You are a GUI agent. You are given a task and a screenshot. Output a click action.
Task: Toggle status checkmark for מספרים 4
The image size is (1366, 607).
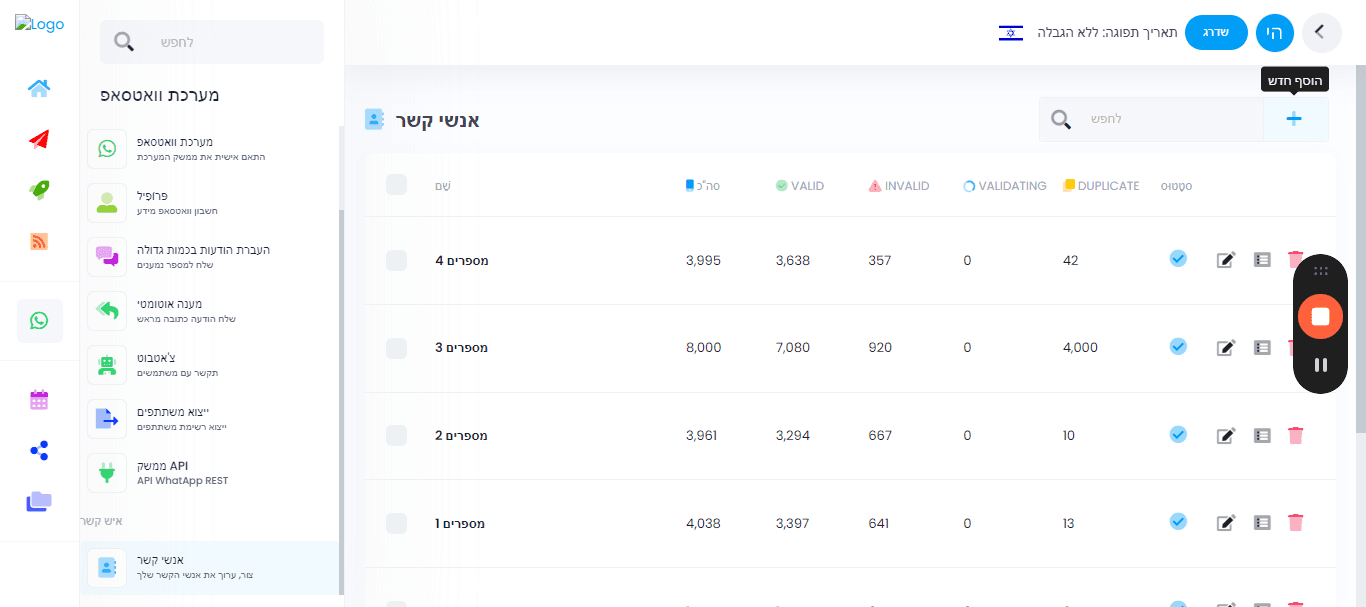(x=1178, y=259)
